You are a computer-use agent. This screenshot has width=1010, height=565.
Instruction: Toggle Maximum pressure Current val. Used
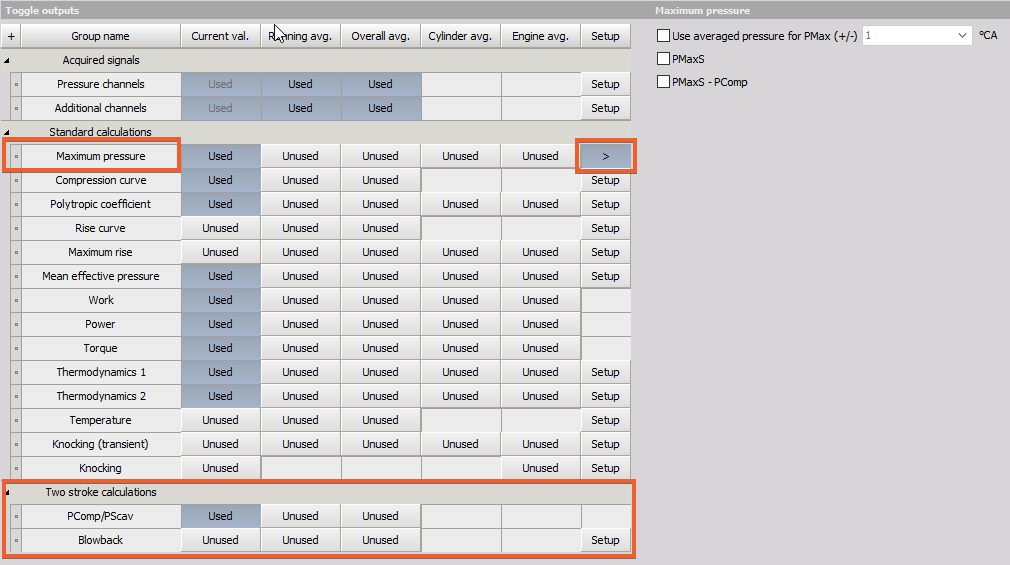pyautogui.click(x=220, y=157)
